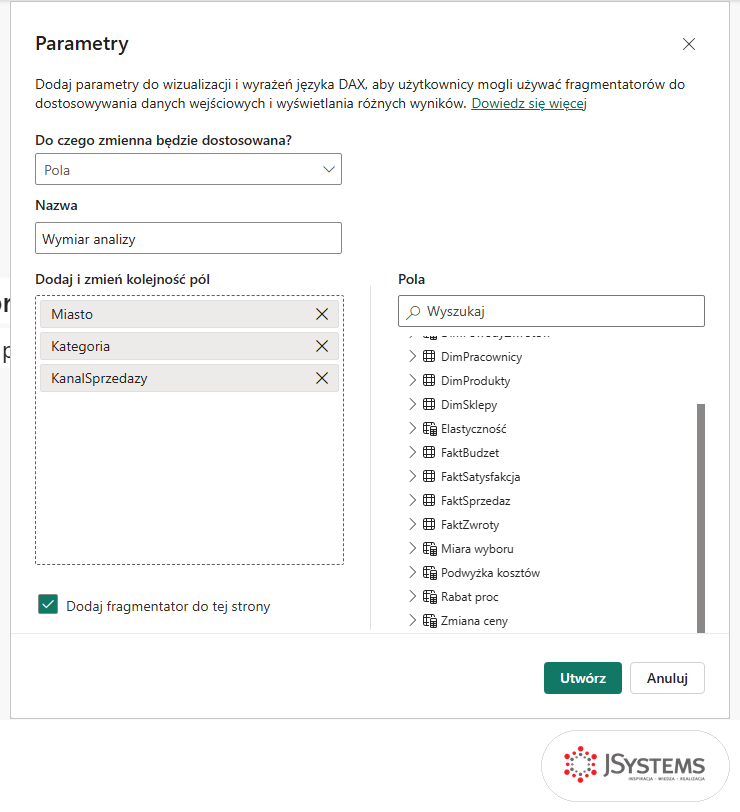This screenshot has width=740, height=812.
Task: Click the Elastyczność parameter table icon
Action: click(430, 429)
